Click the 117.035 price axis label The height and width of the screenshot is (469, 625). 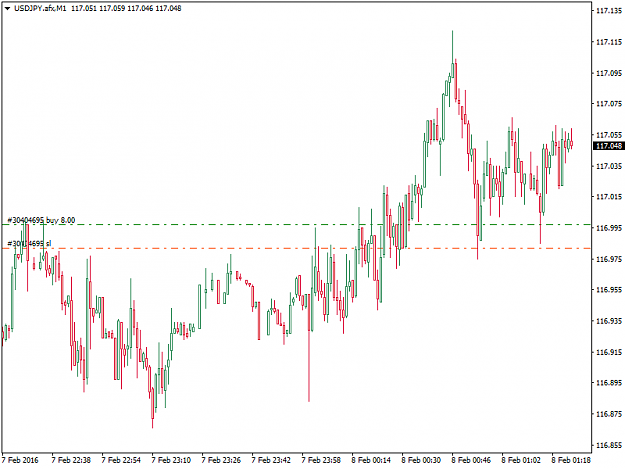pyautogui.click(x=609, y=166)
